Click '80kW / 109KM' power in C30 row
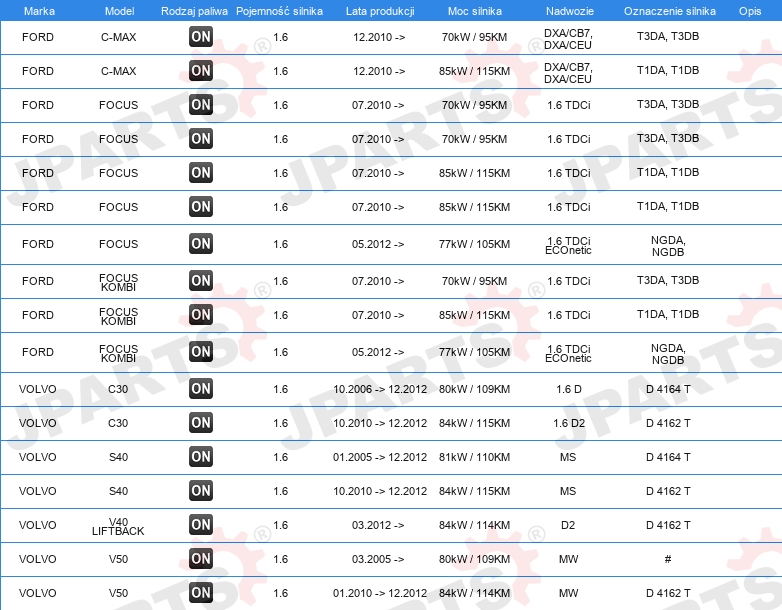Image resolution: width=782 pixels, height=610 pixels. [474, 389]
